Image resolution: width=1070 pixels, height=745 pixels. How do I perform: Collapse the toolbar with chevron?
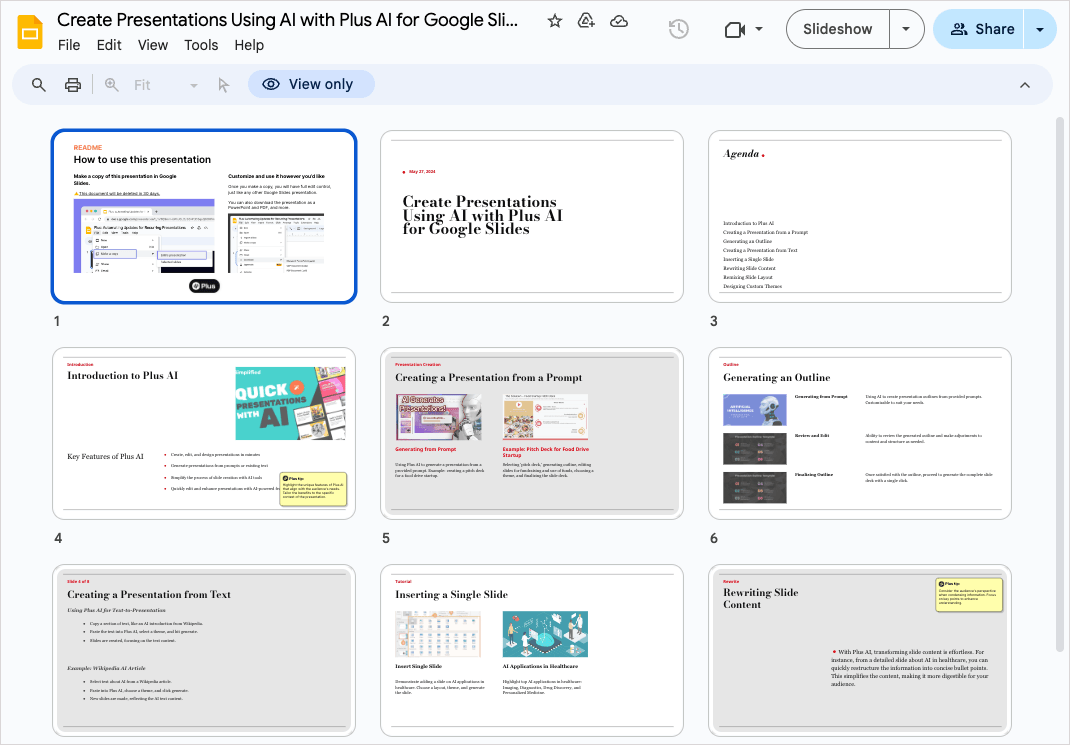pos(1024,85)
